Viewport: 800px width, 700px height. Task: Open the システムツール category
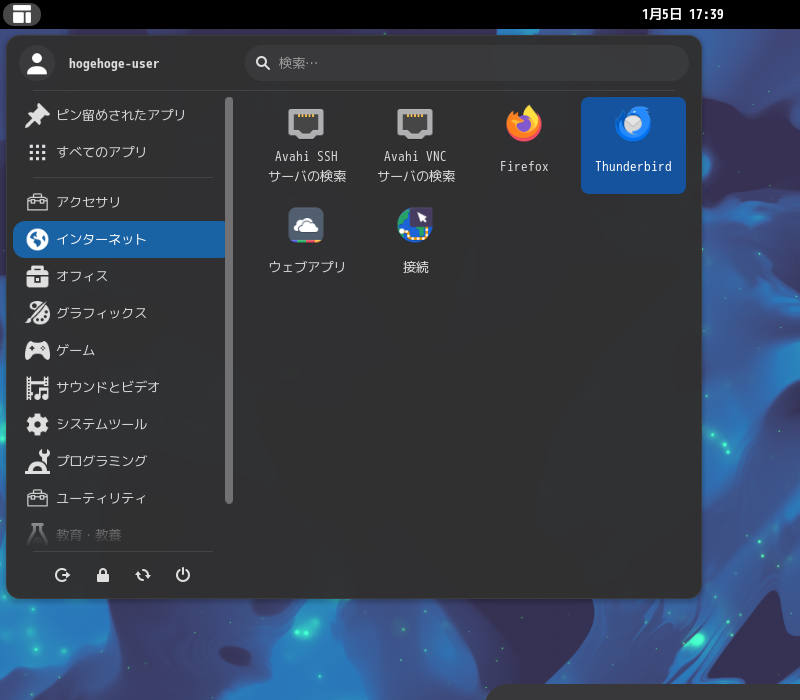click(119, 424)
